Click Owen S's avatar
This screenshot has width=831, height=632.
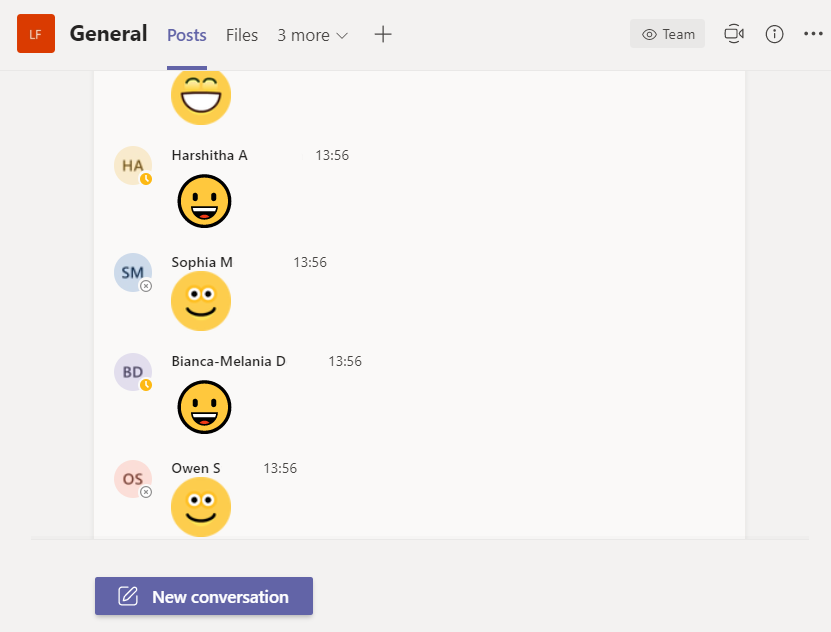(133, 479)
